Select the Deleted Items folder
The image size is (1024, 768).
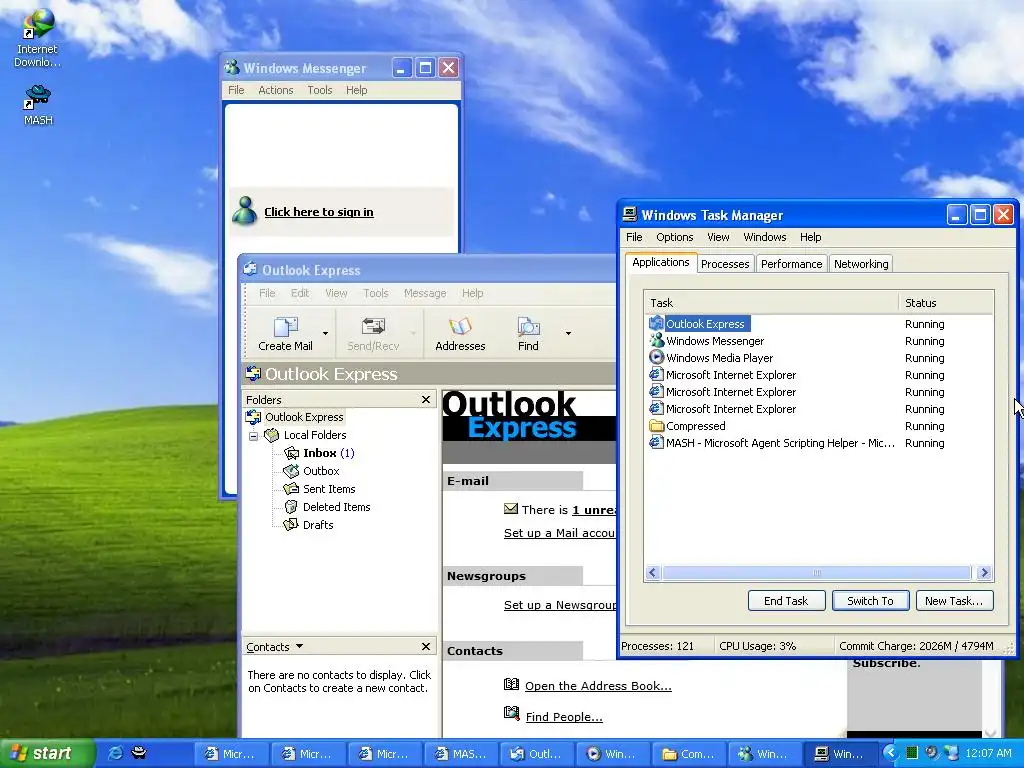327,507
